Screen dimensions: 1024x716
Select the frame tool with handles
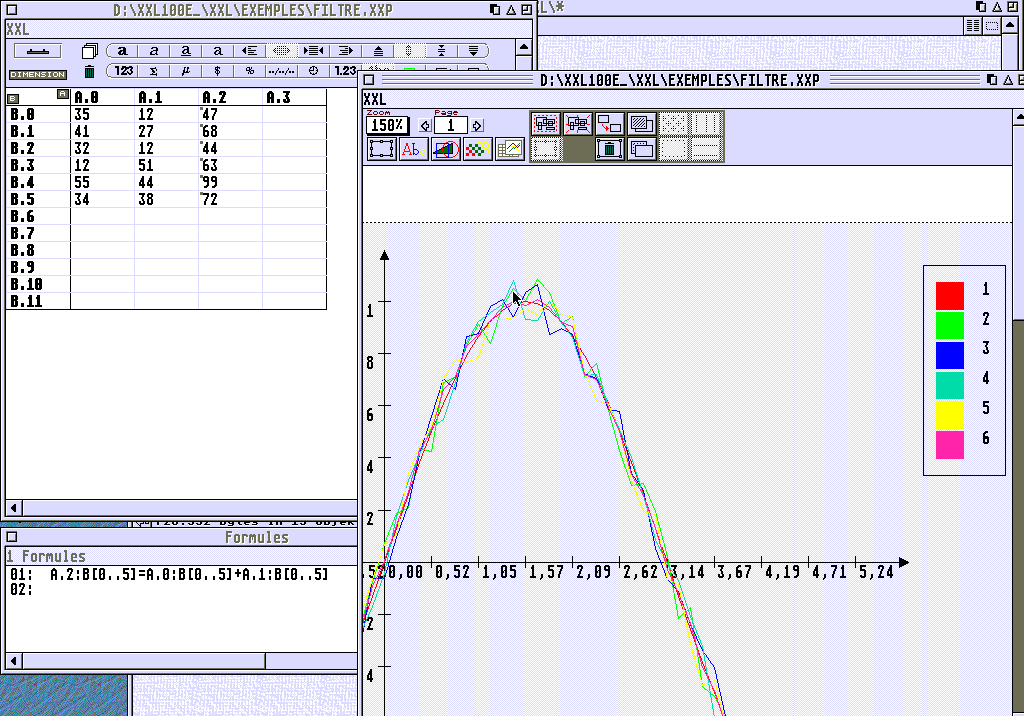coord(381,149)
